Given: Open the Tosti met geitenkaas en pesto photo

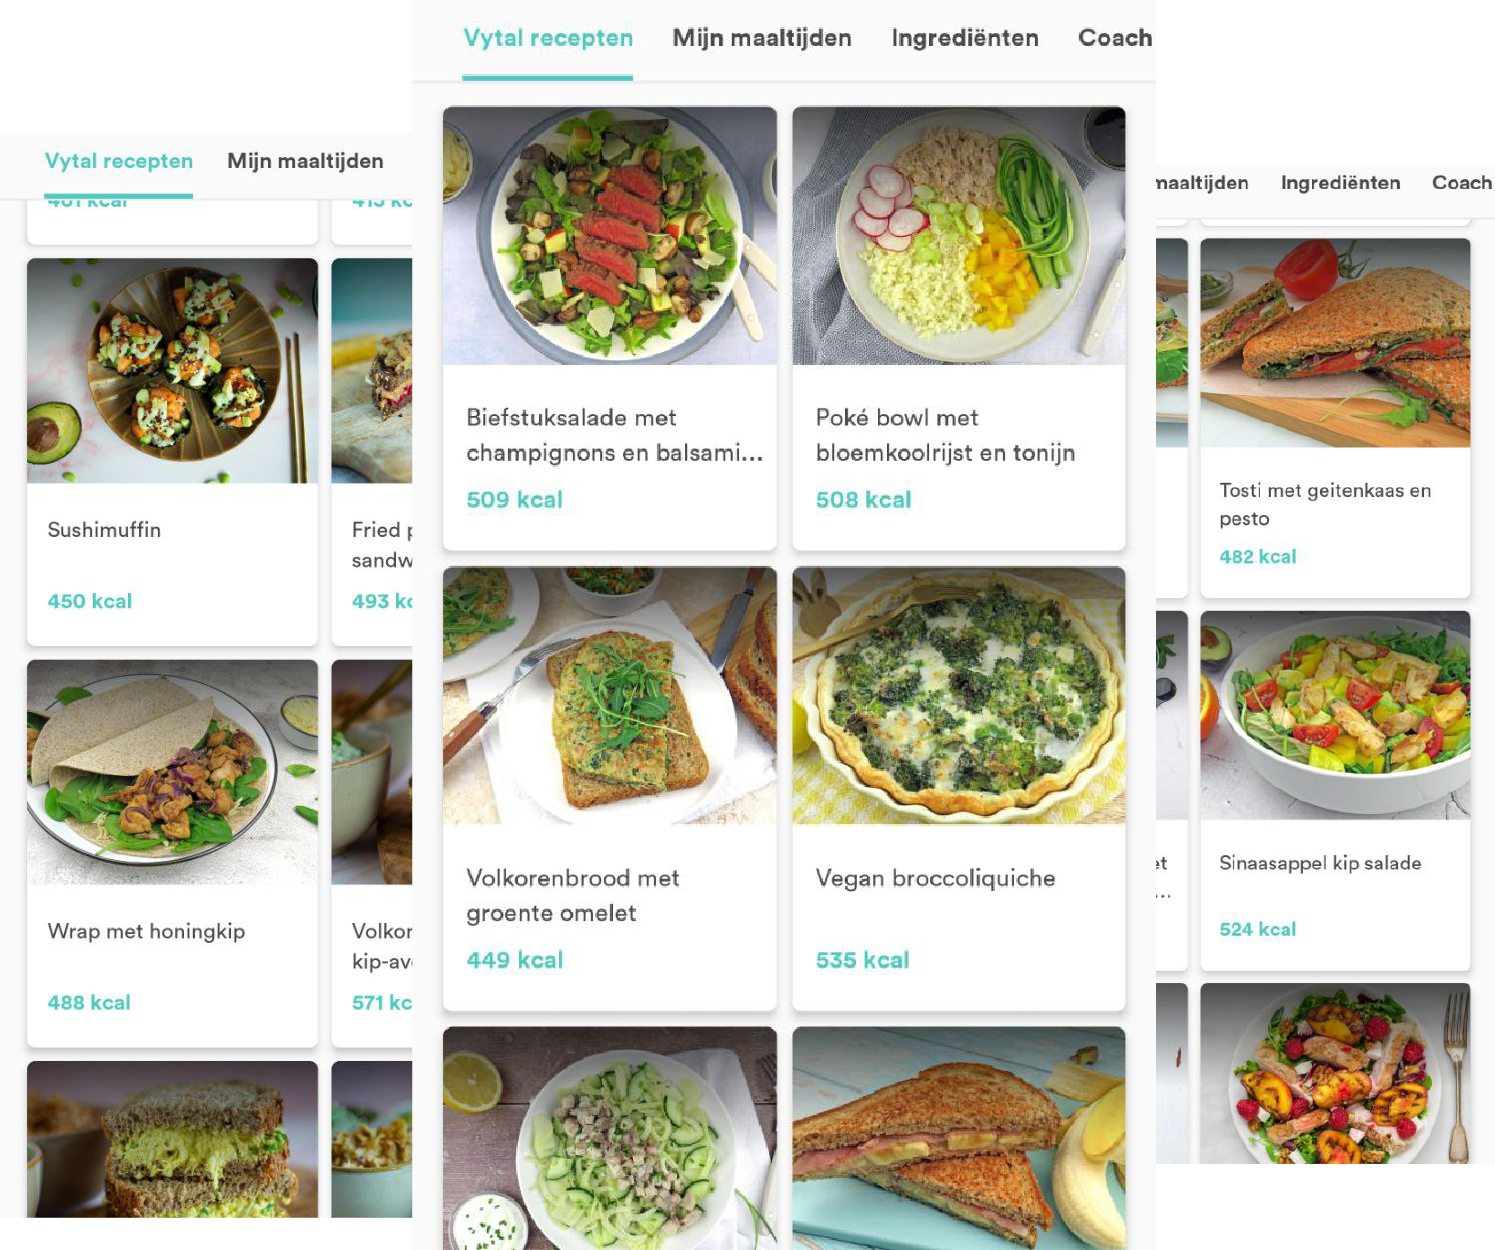Looking at the screenshot, I should coord(1335,343).
